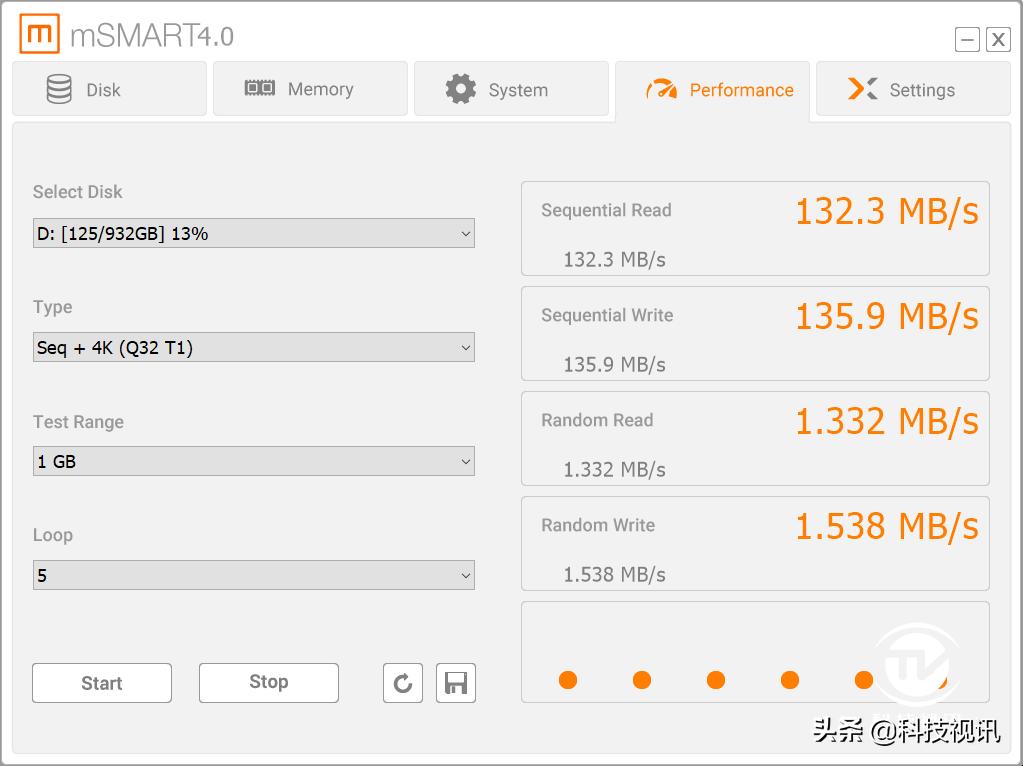Switch to the Memory tab

coord(310,89)
